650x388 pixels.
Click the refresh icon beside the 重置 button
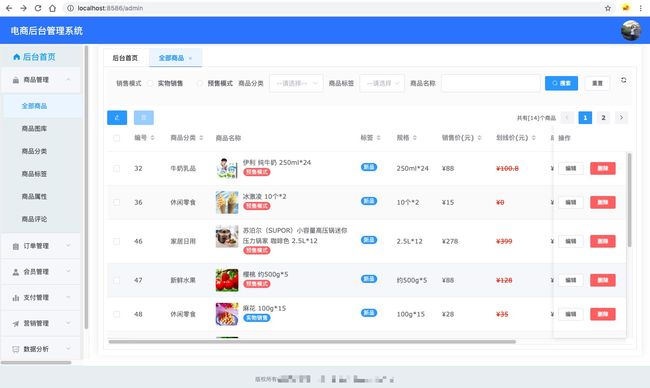click(x=623, y=80)
